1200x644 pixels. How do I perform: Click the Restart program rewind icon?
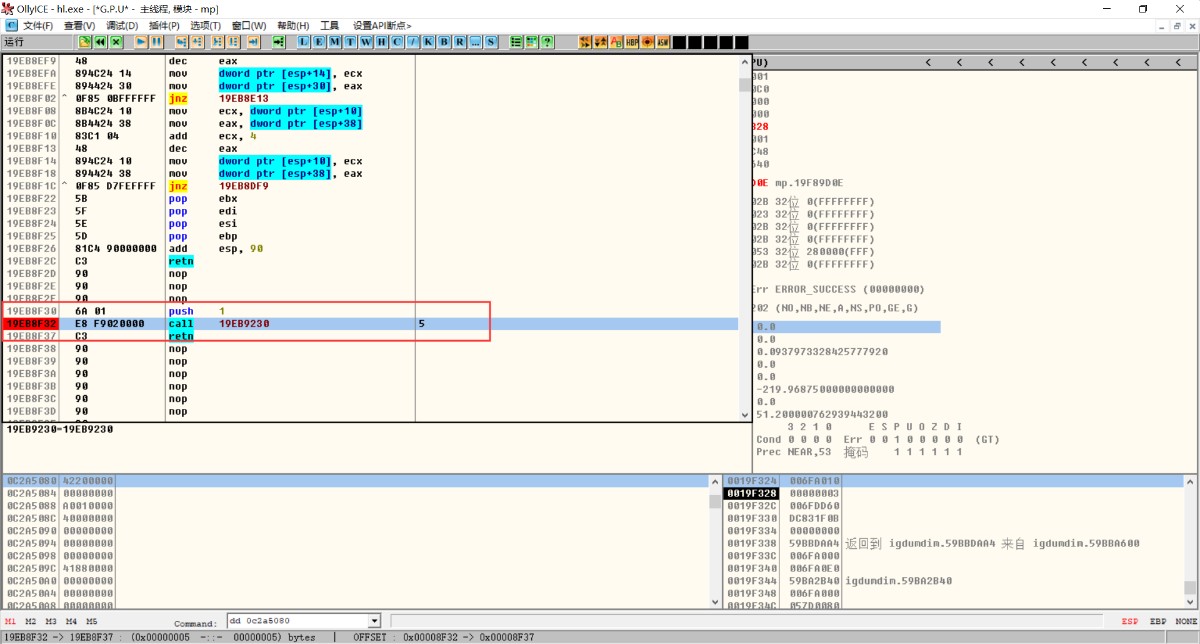pos(101,42)
